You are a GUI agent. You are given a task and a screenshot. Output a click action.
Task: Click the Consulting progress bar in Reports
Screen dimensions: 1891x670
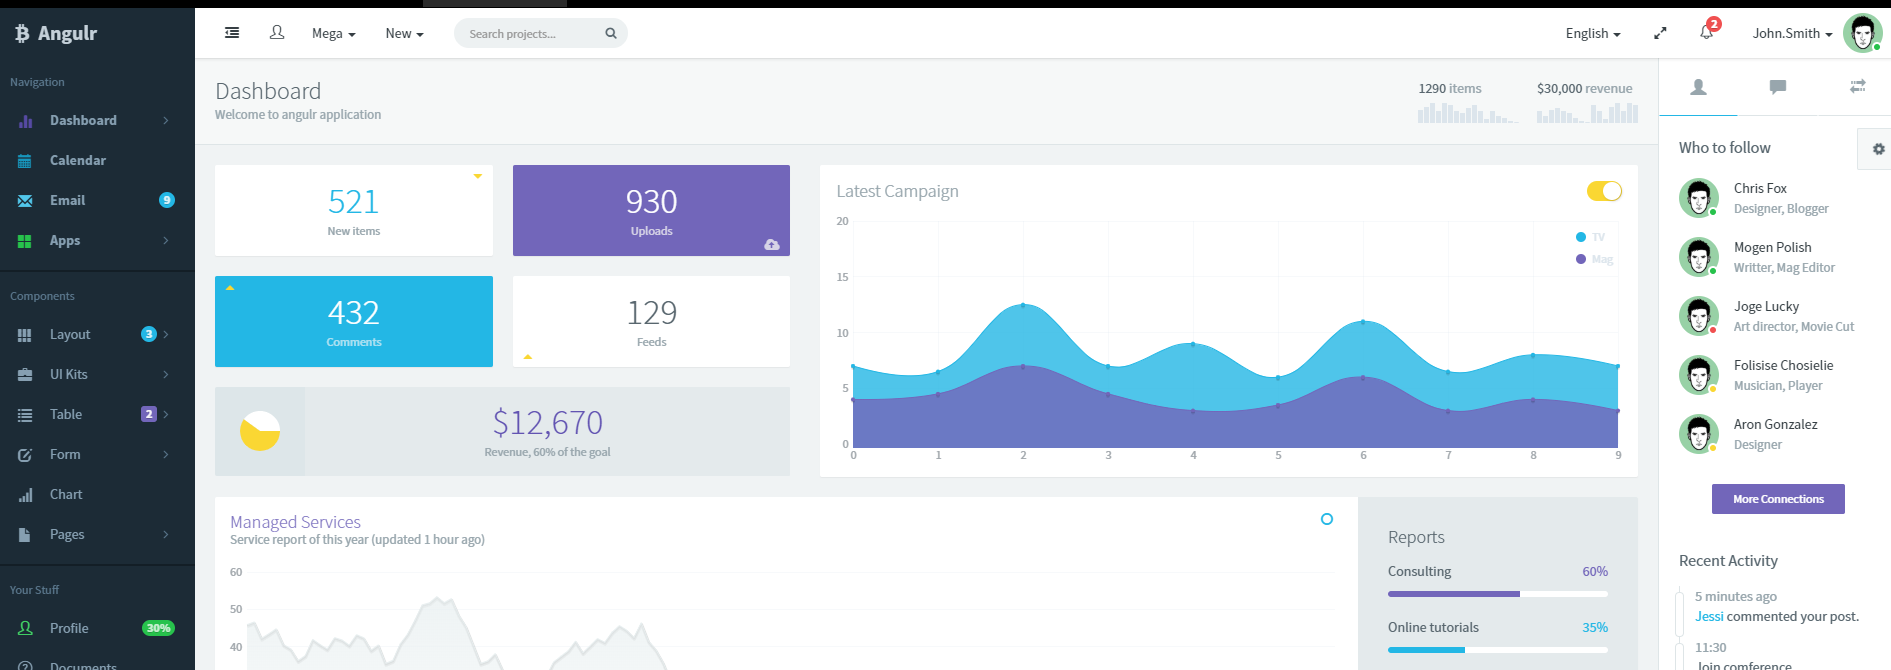[1497, 594]
